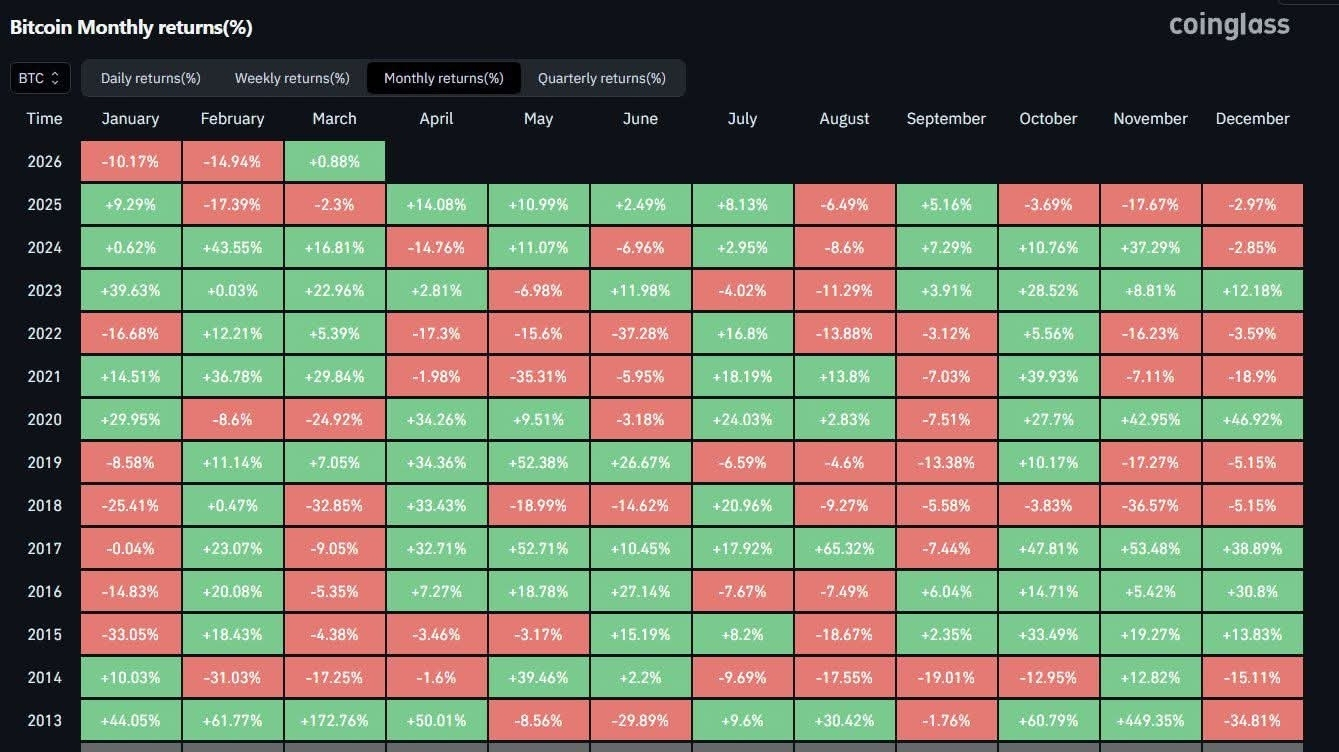
Task: Click the +37.29% November 2024 cell
Action: click(x=1150, y=247)
